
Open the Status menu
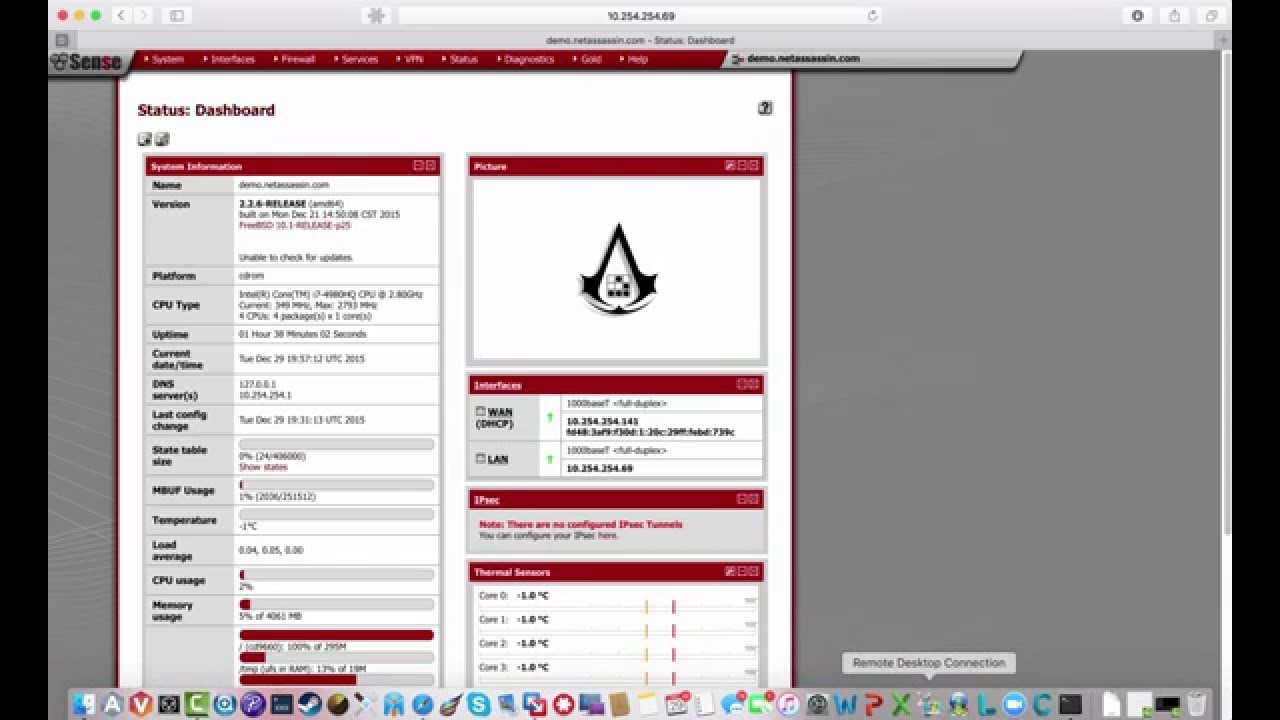click(x=462, y=59)
